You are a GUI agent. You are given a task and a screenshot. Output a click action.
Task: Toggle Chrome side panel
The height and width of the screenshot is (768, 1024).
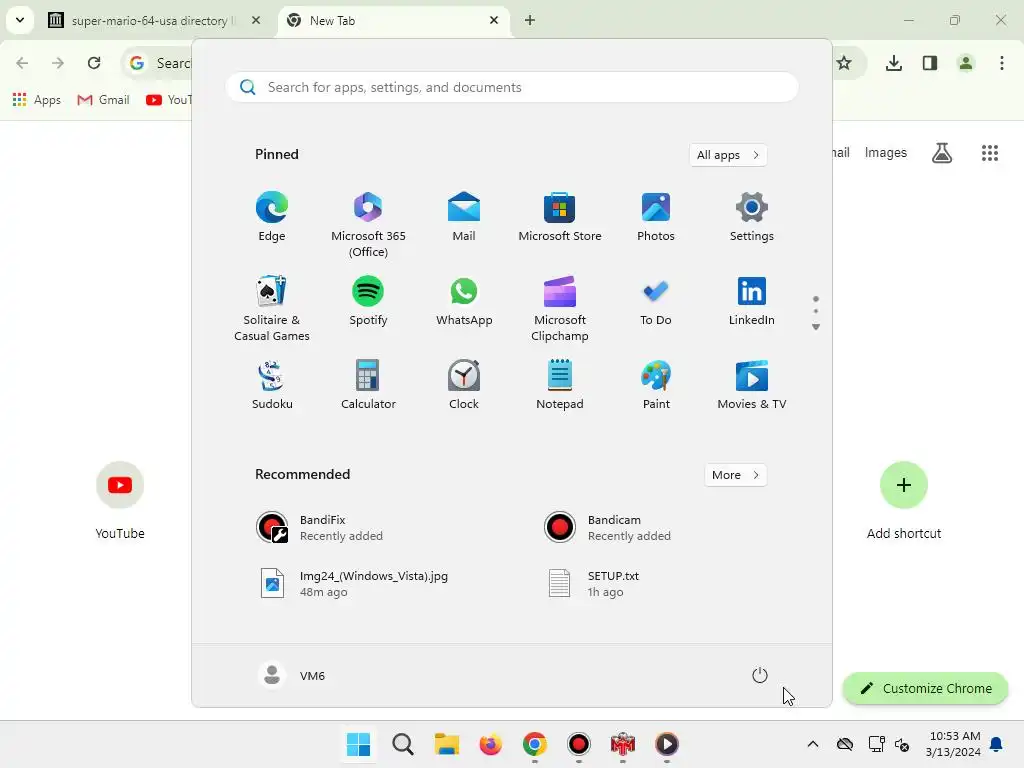coord(930,63)
